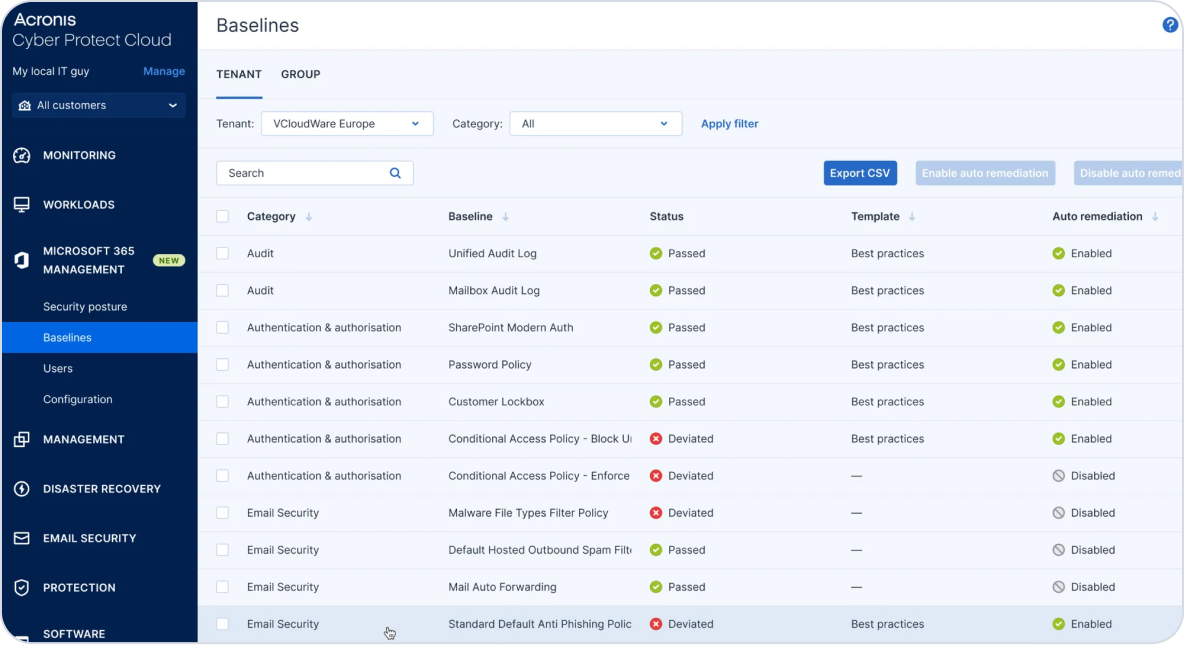Click the Export CSV button
This screenshot has width=1184, height=645.
[860, 173]
